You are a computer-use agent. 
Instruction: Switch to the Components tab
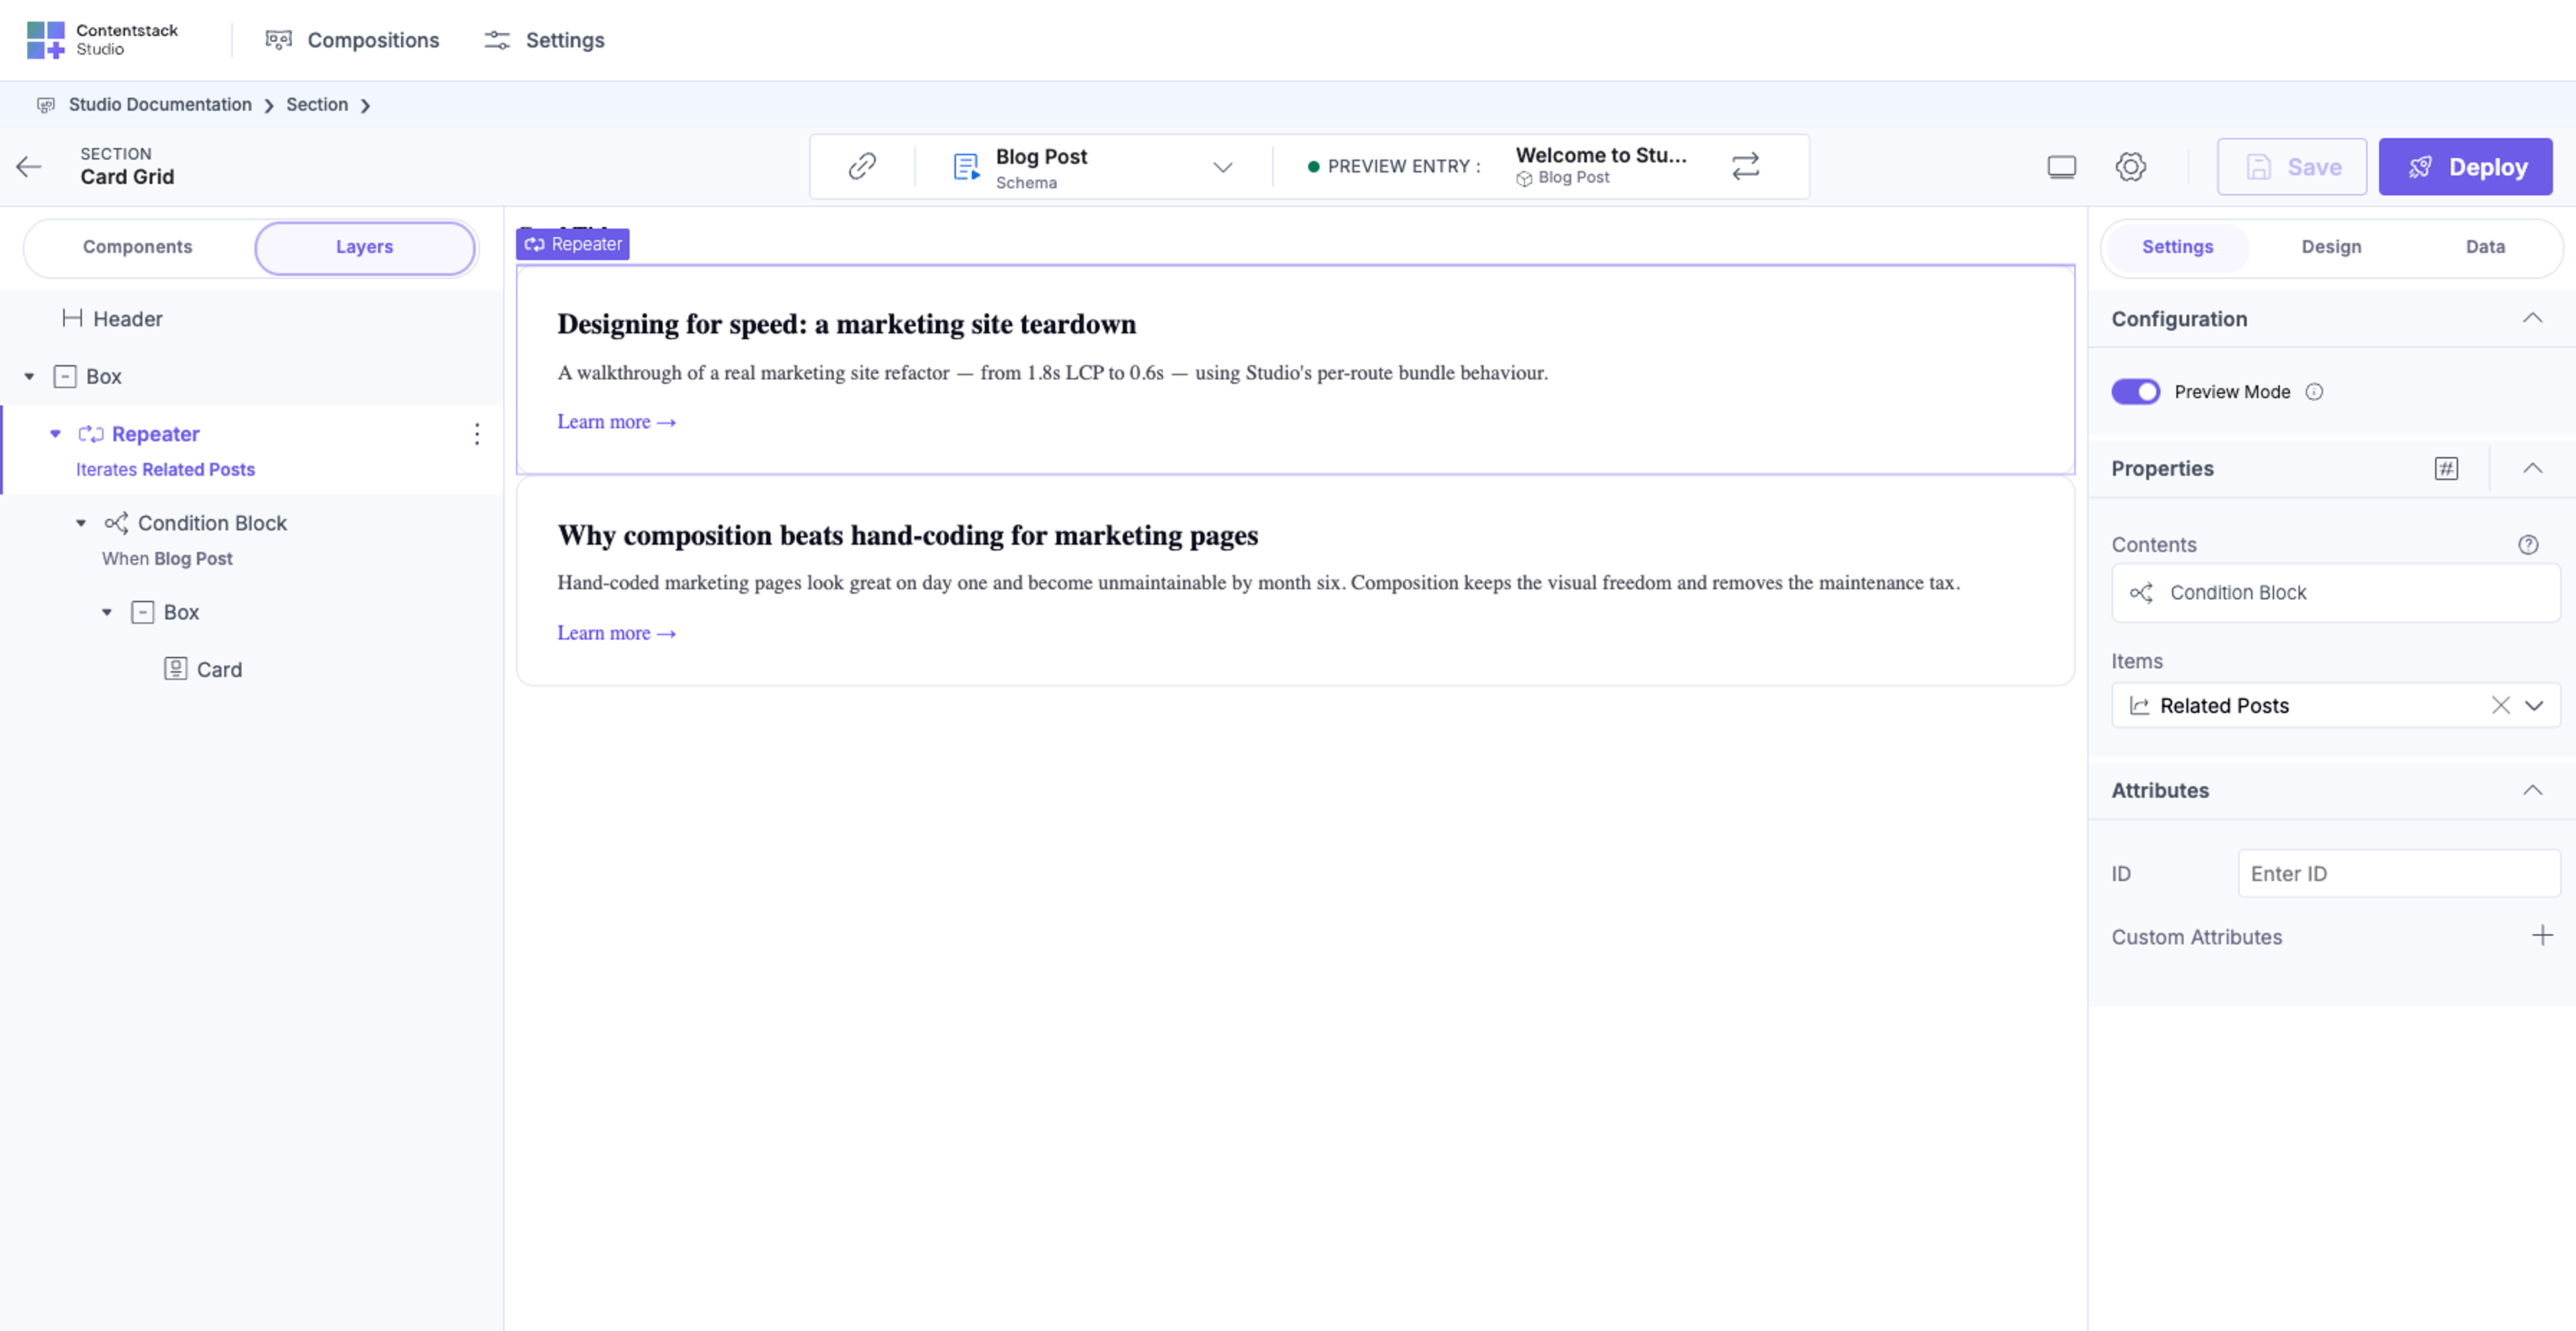(x=138, y=247)
